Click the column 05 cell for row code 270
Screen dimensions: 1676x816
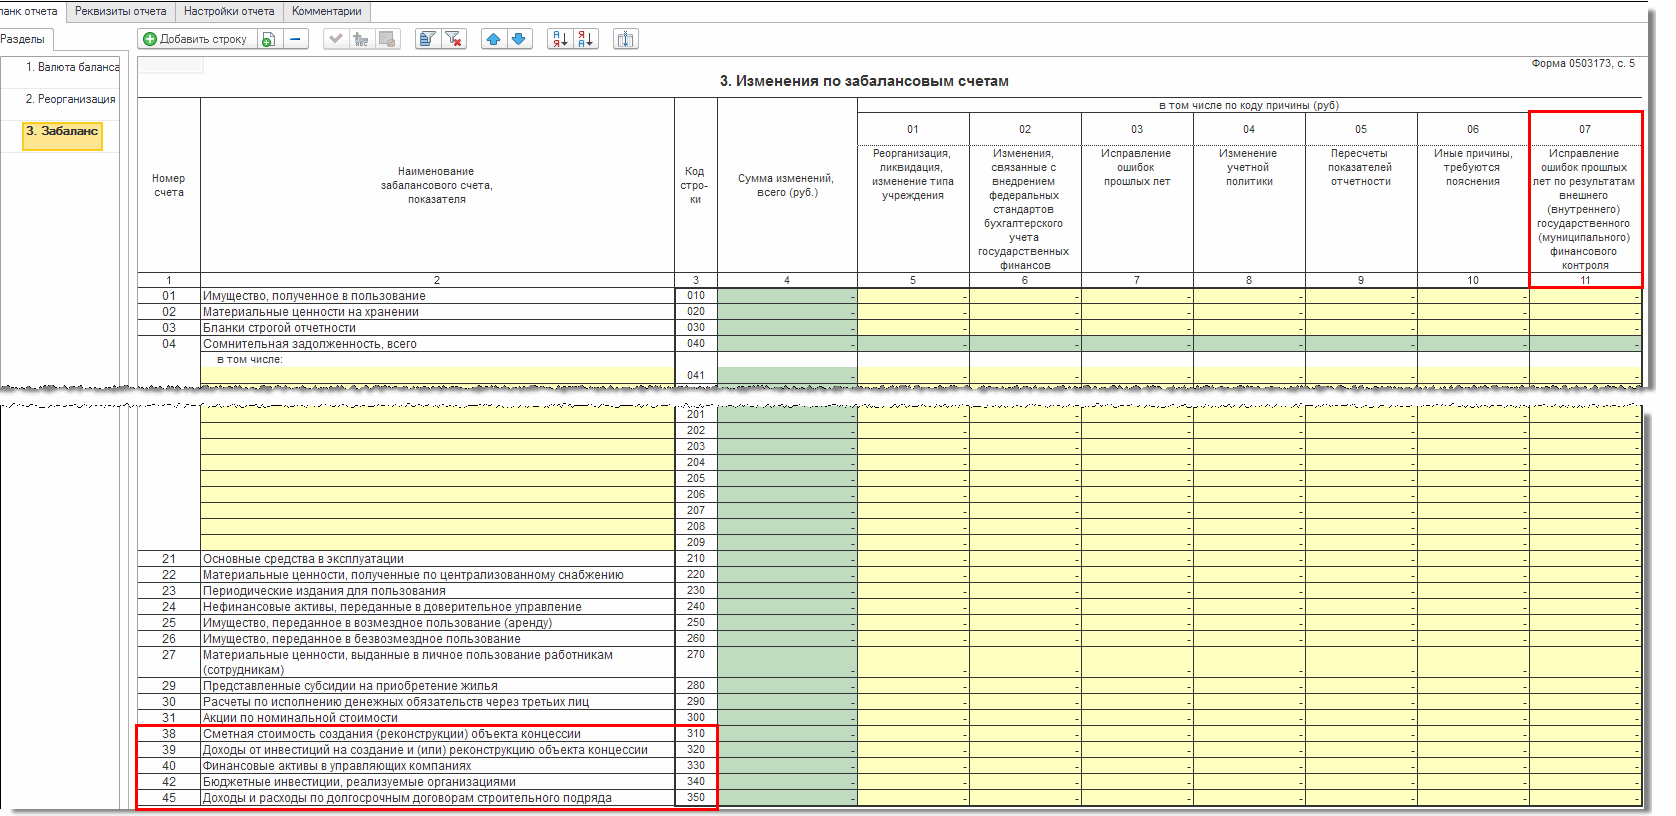click(x=1361, y=663)
